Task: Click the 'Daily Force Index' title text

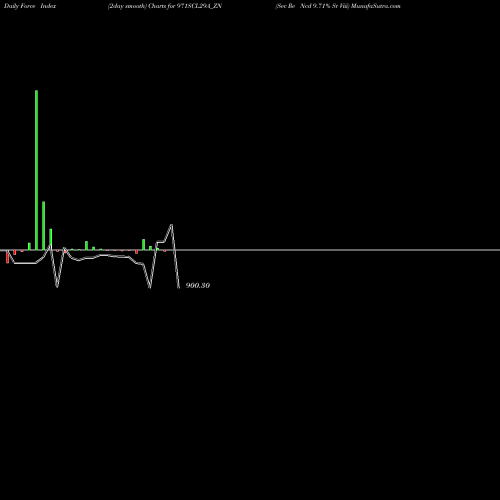Action: [x=30, y=6]
